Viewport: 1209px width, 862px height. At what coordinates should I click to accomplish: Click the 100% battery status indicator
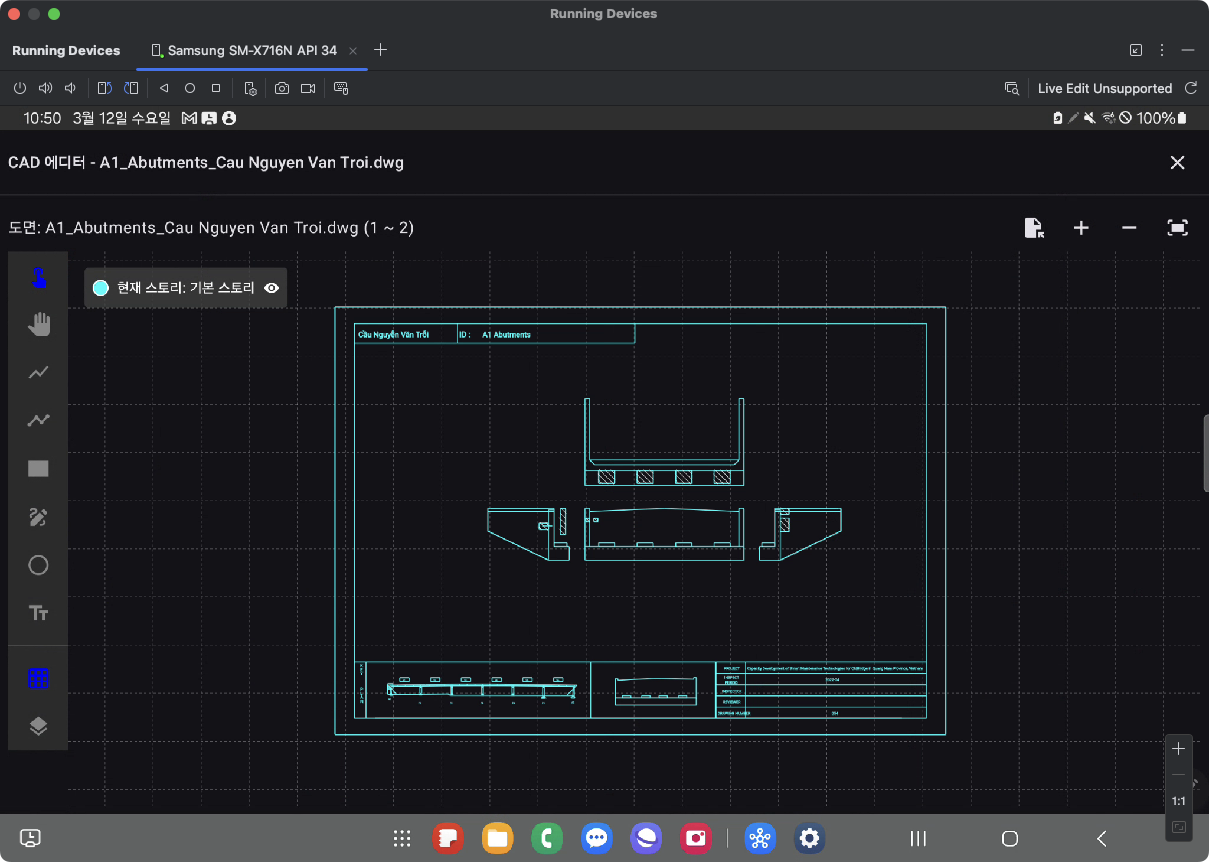tap(1162, 118)
